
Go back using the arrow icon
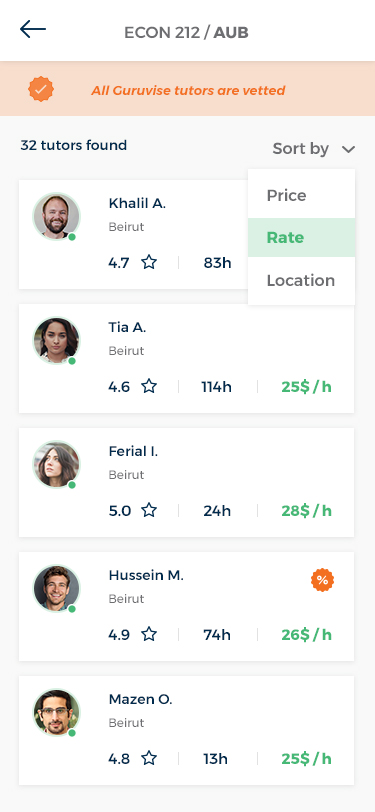click(x=33, y=30)
